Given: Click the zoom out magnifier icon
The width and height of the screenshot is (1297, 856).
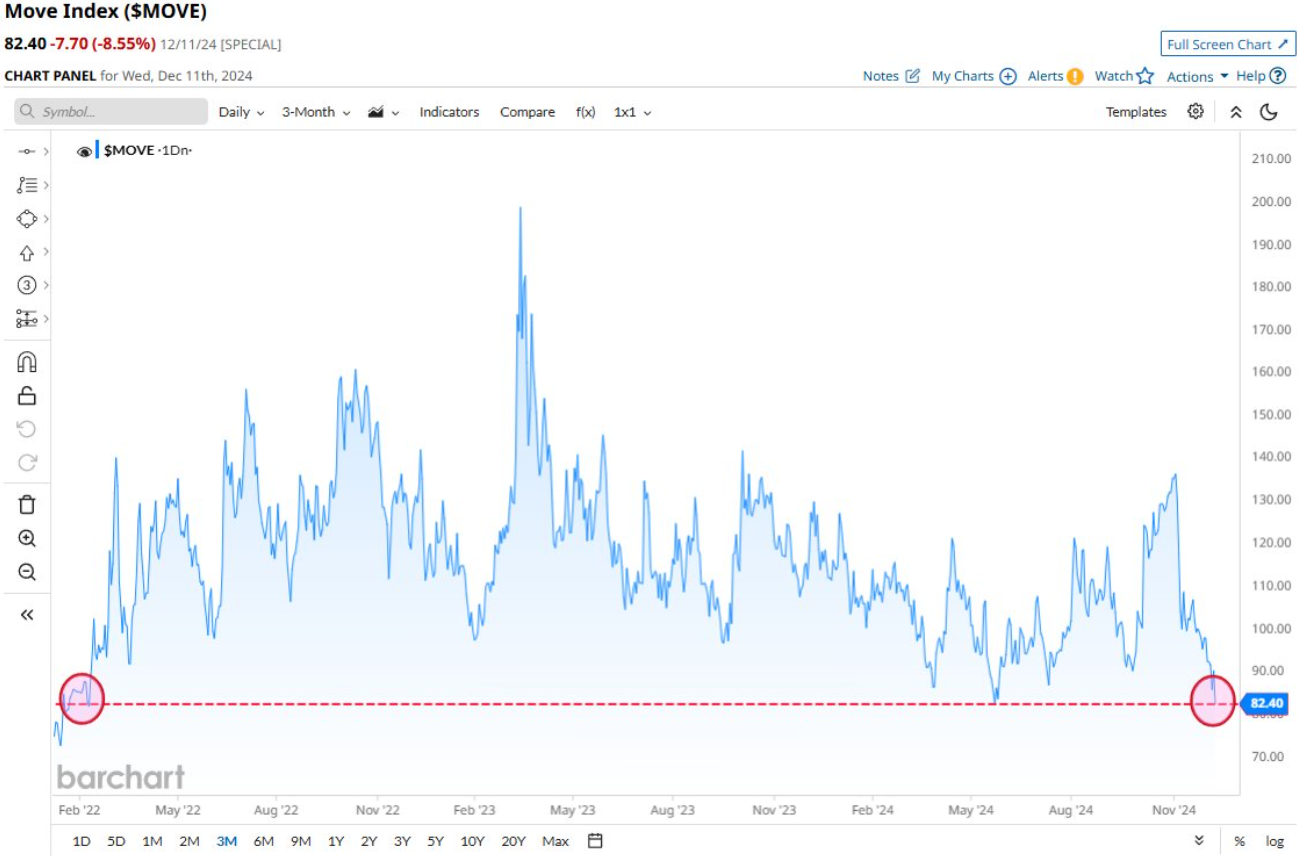Looking at the screenshot, I should pyautogui.click(x=27, y=572).
